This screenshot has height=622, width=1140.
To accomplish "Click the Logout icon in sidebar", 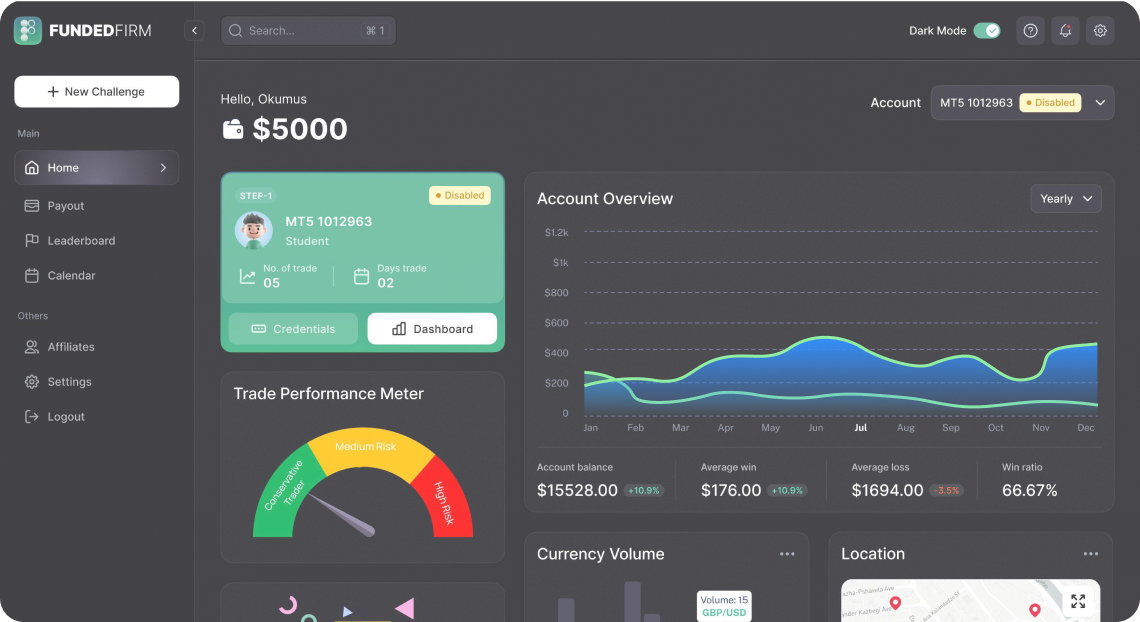I will [x=32, y=416].
